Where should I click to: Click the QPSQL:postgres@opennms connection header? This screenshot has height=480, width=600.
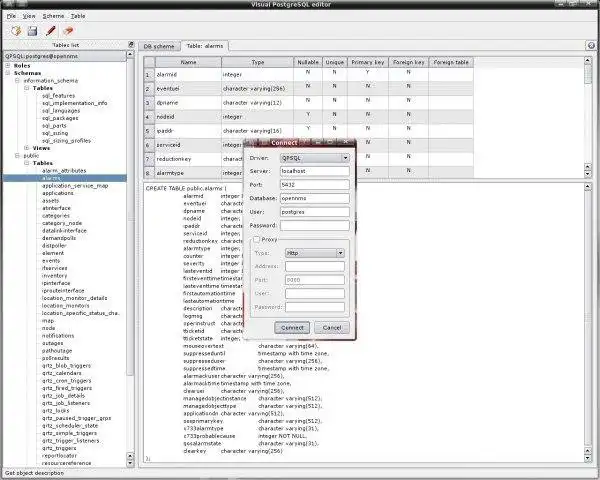[x=64, y=56]
